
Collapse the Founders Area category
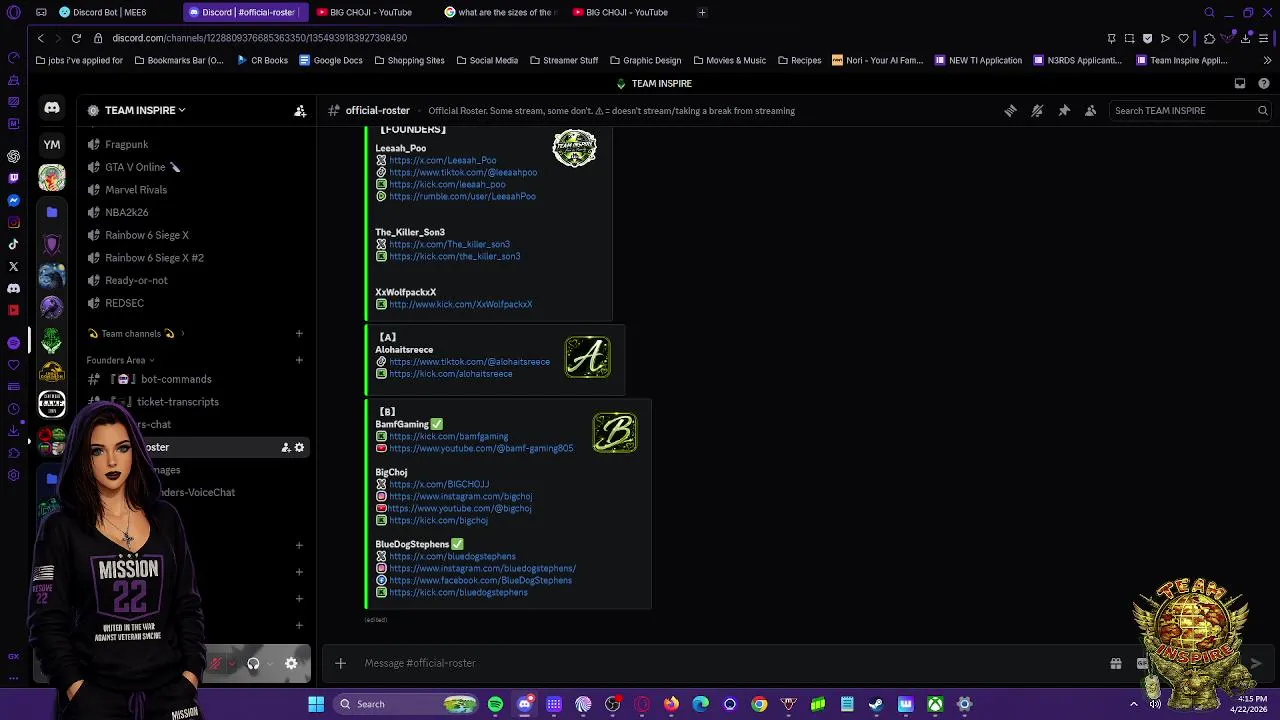pos(120,360)
